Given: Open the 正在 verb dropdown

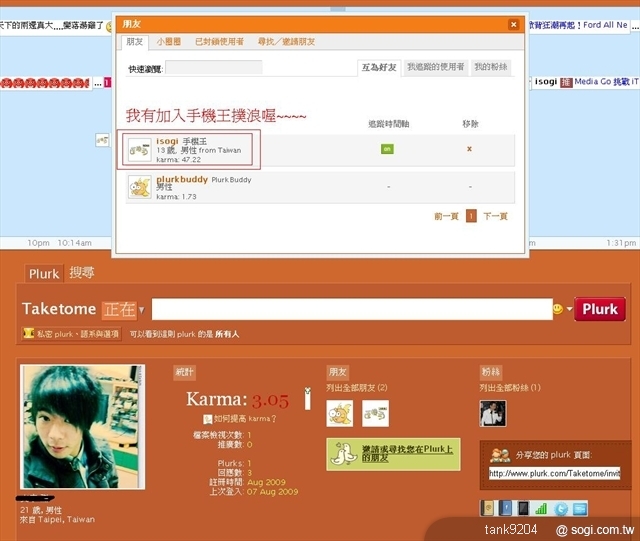Looking at the screenshot, I should point(123,309).
